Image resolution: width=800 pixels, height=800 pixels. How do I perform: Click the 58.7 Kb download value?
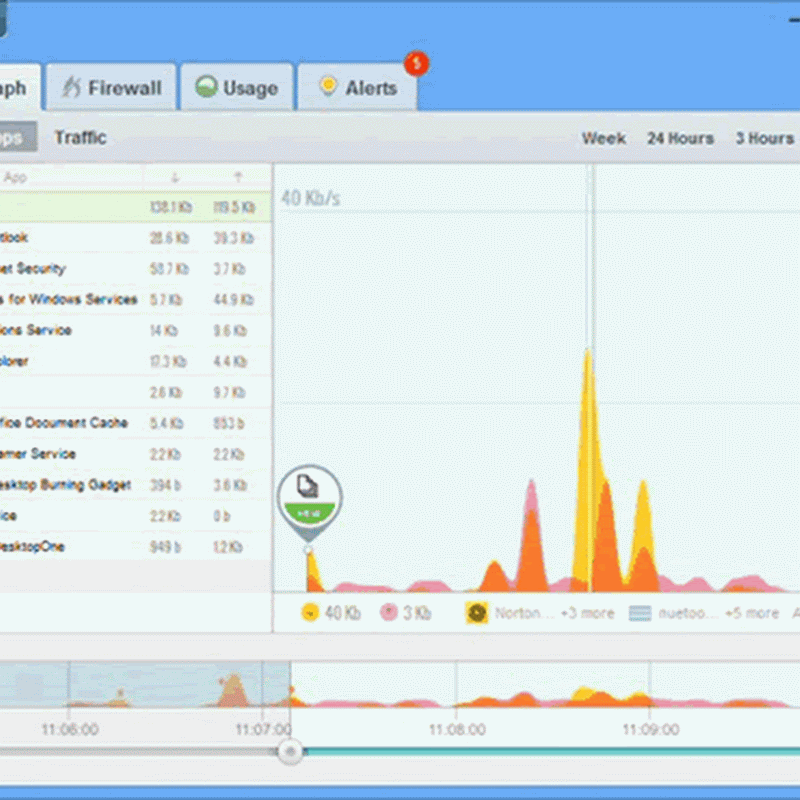click(169, 269)
